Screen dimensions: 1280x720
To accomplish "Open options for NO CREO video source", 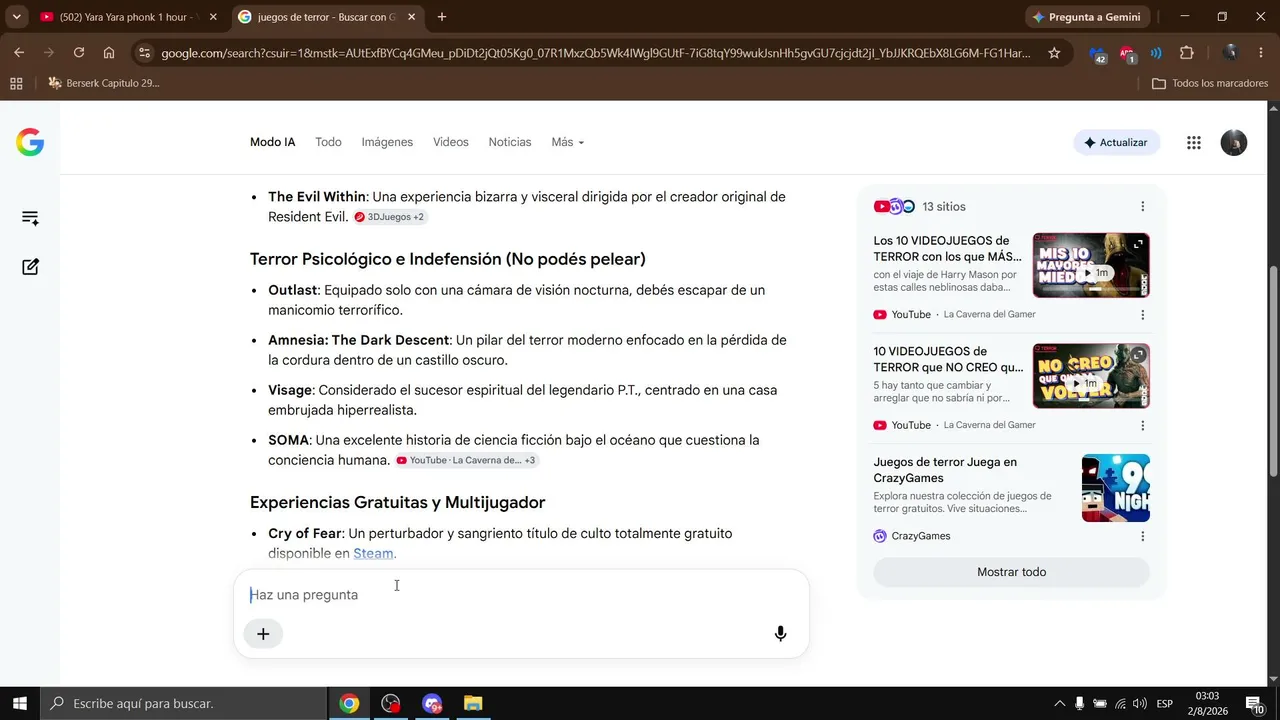I will click(1143, 425).
